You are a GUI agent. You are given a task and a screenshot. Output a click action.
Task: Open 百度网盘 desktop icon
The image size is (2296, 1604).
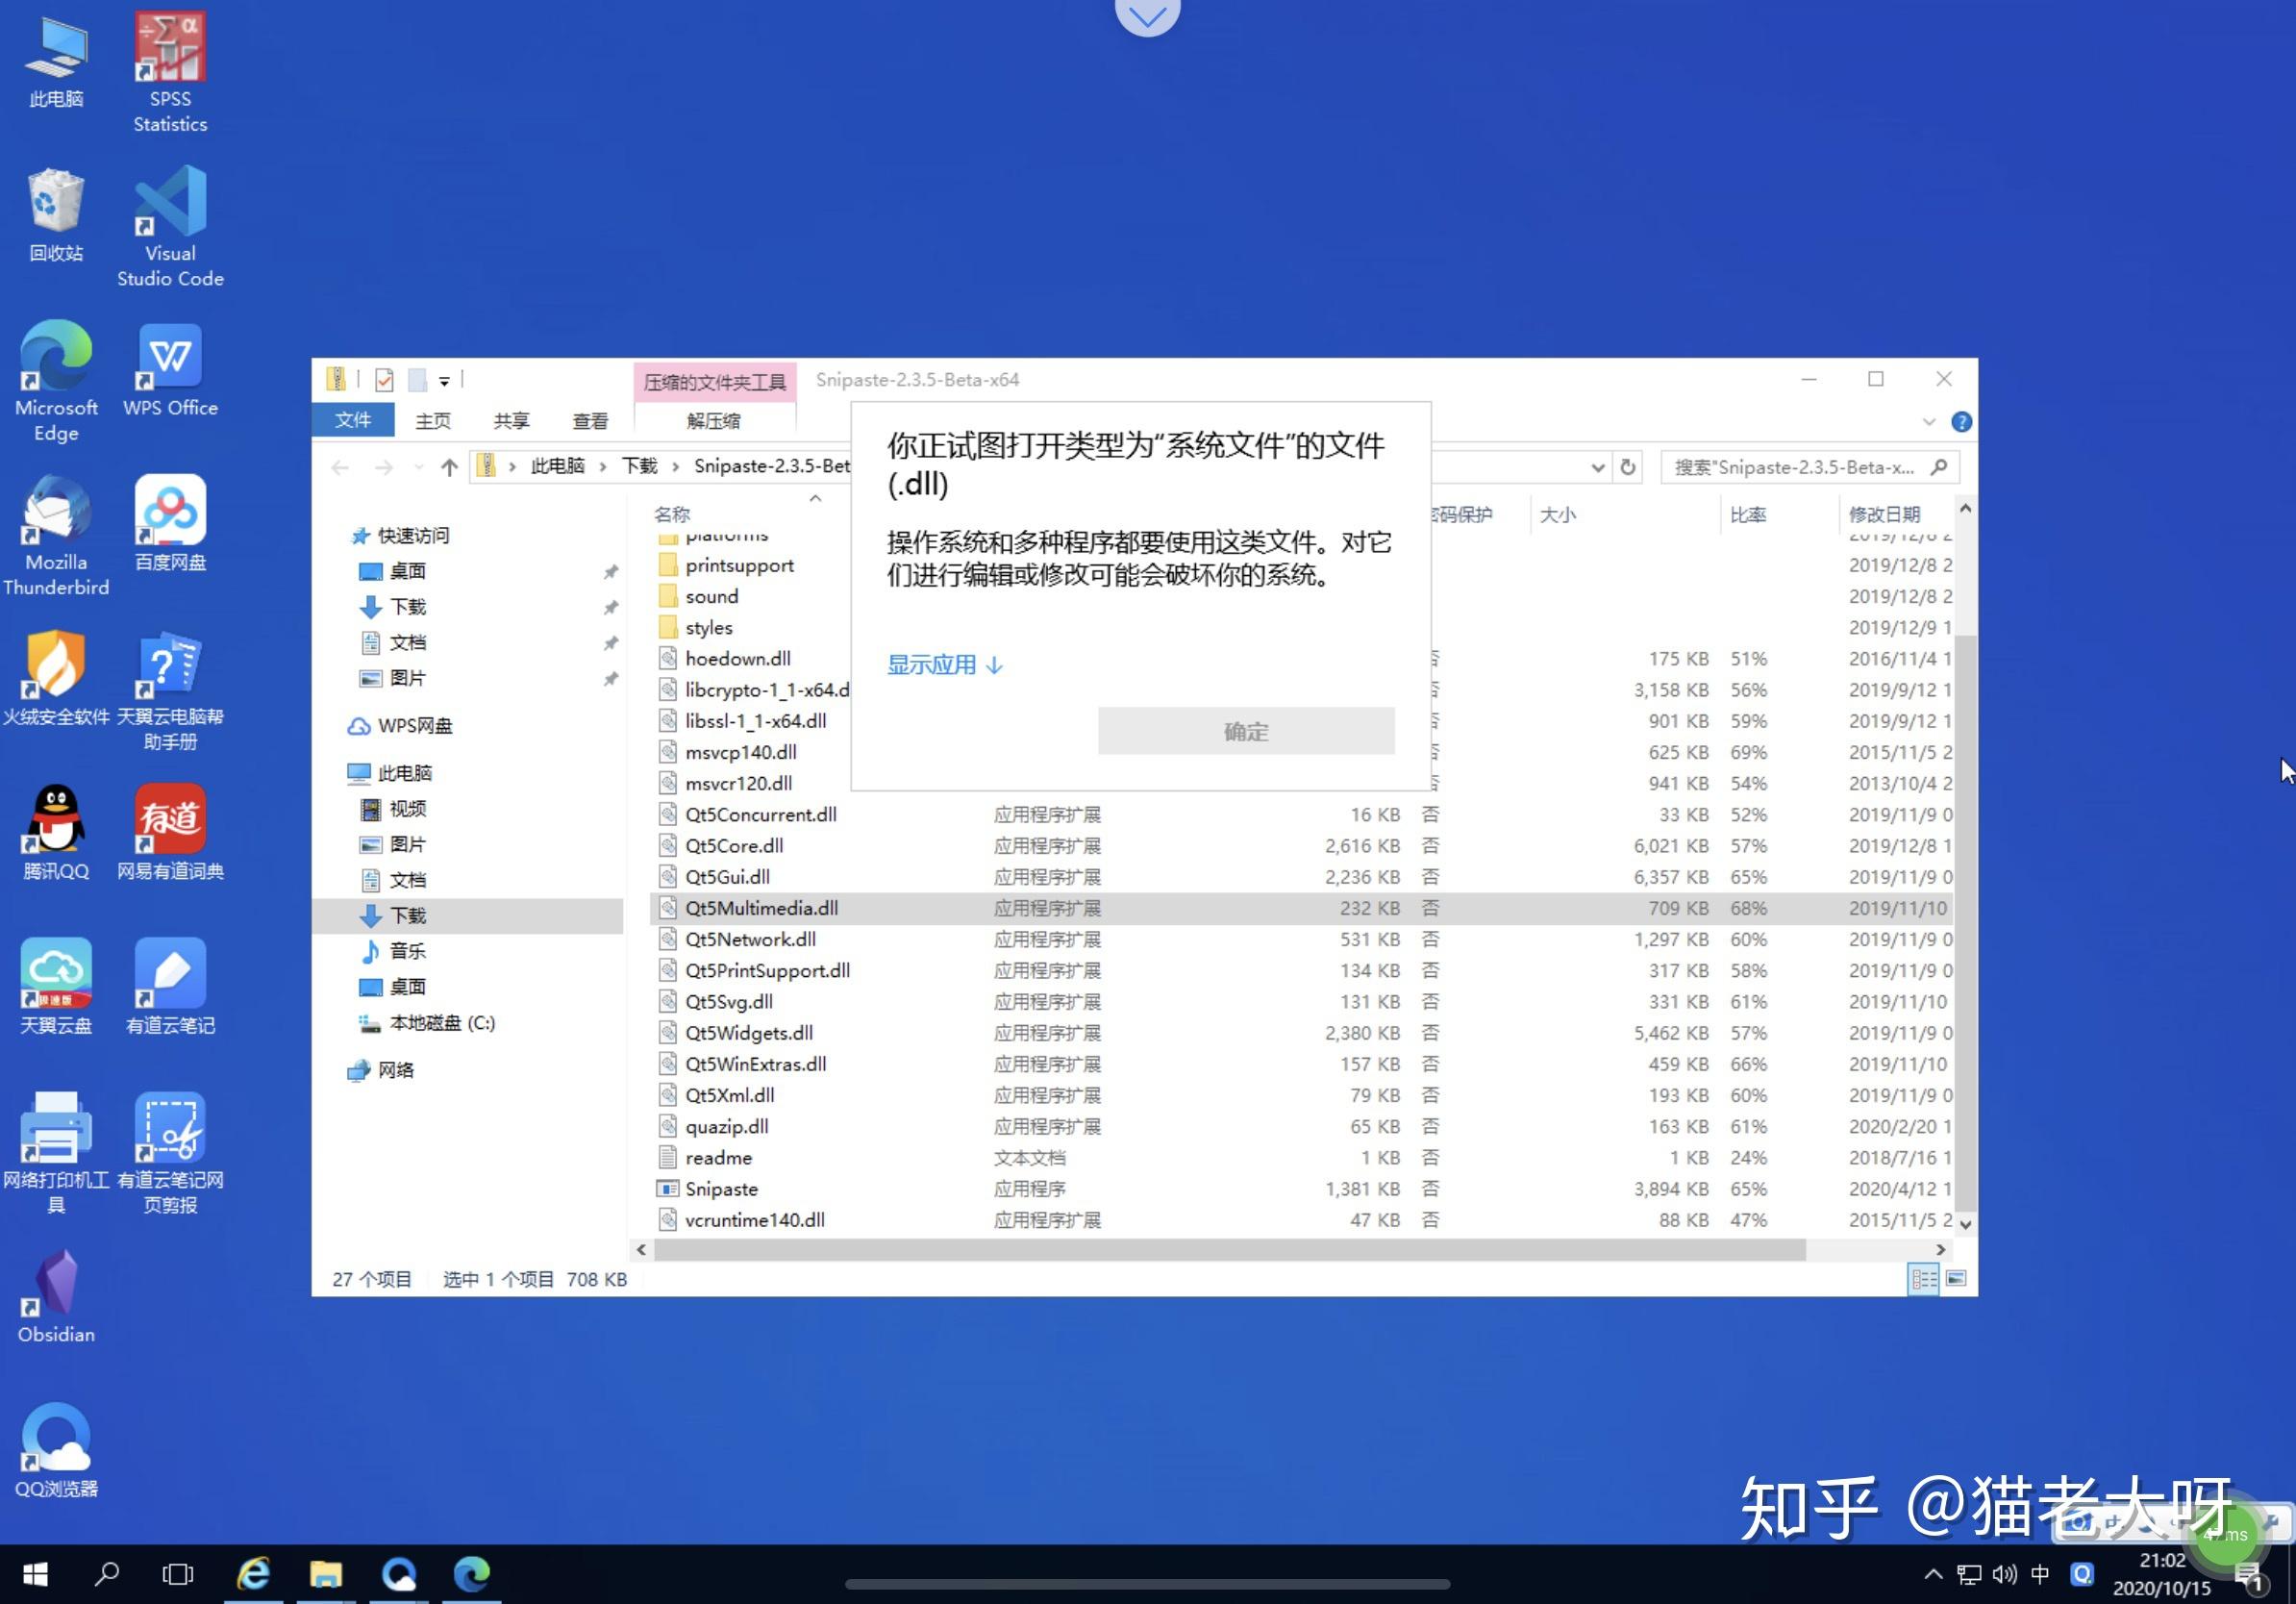170,523
